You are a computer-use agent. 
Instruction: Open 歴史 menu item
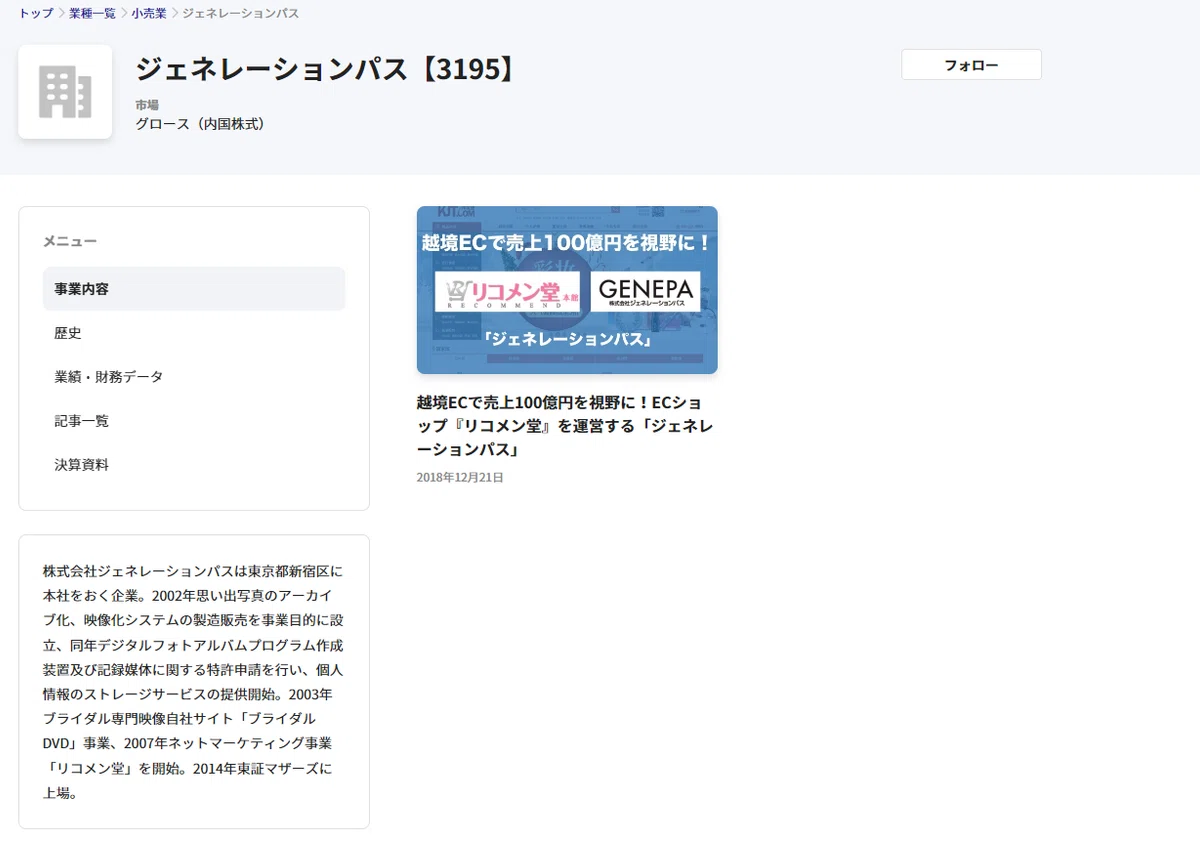[194, 333]
